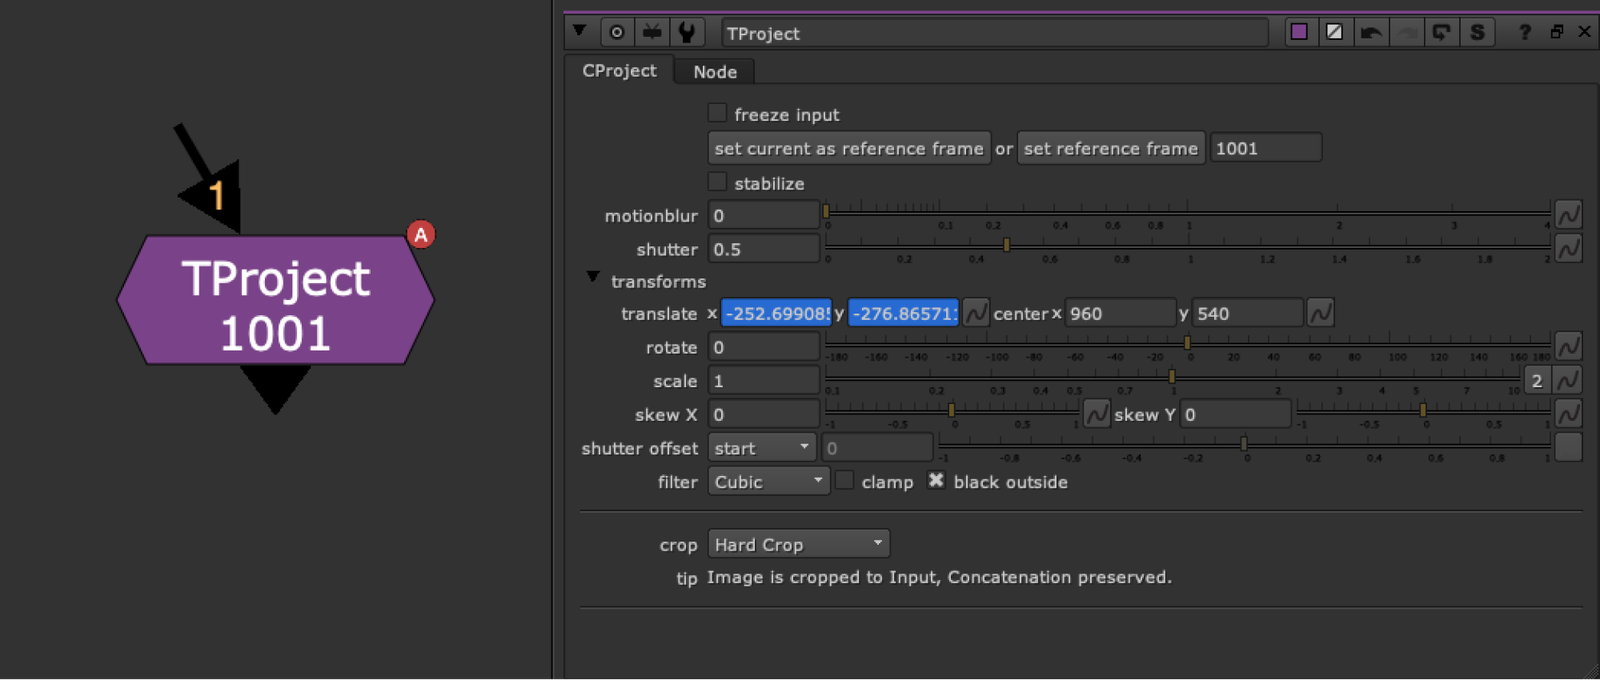Click the center y field 540
This screenshot has height=680, width=1600.
point(1248,313)
